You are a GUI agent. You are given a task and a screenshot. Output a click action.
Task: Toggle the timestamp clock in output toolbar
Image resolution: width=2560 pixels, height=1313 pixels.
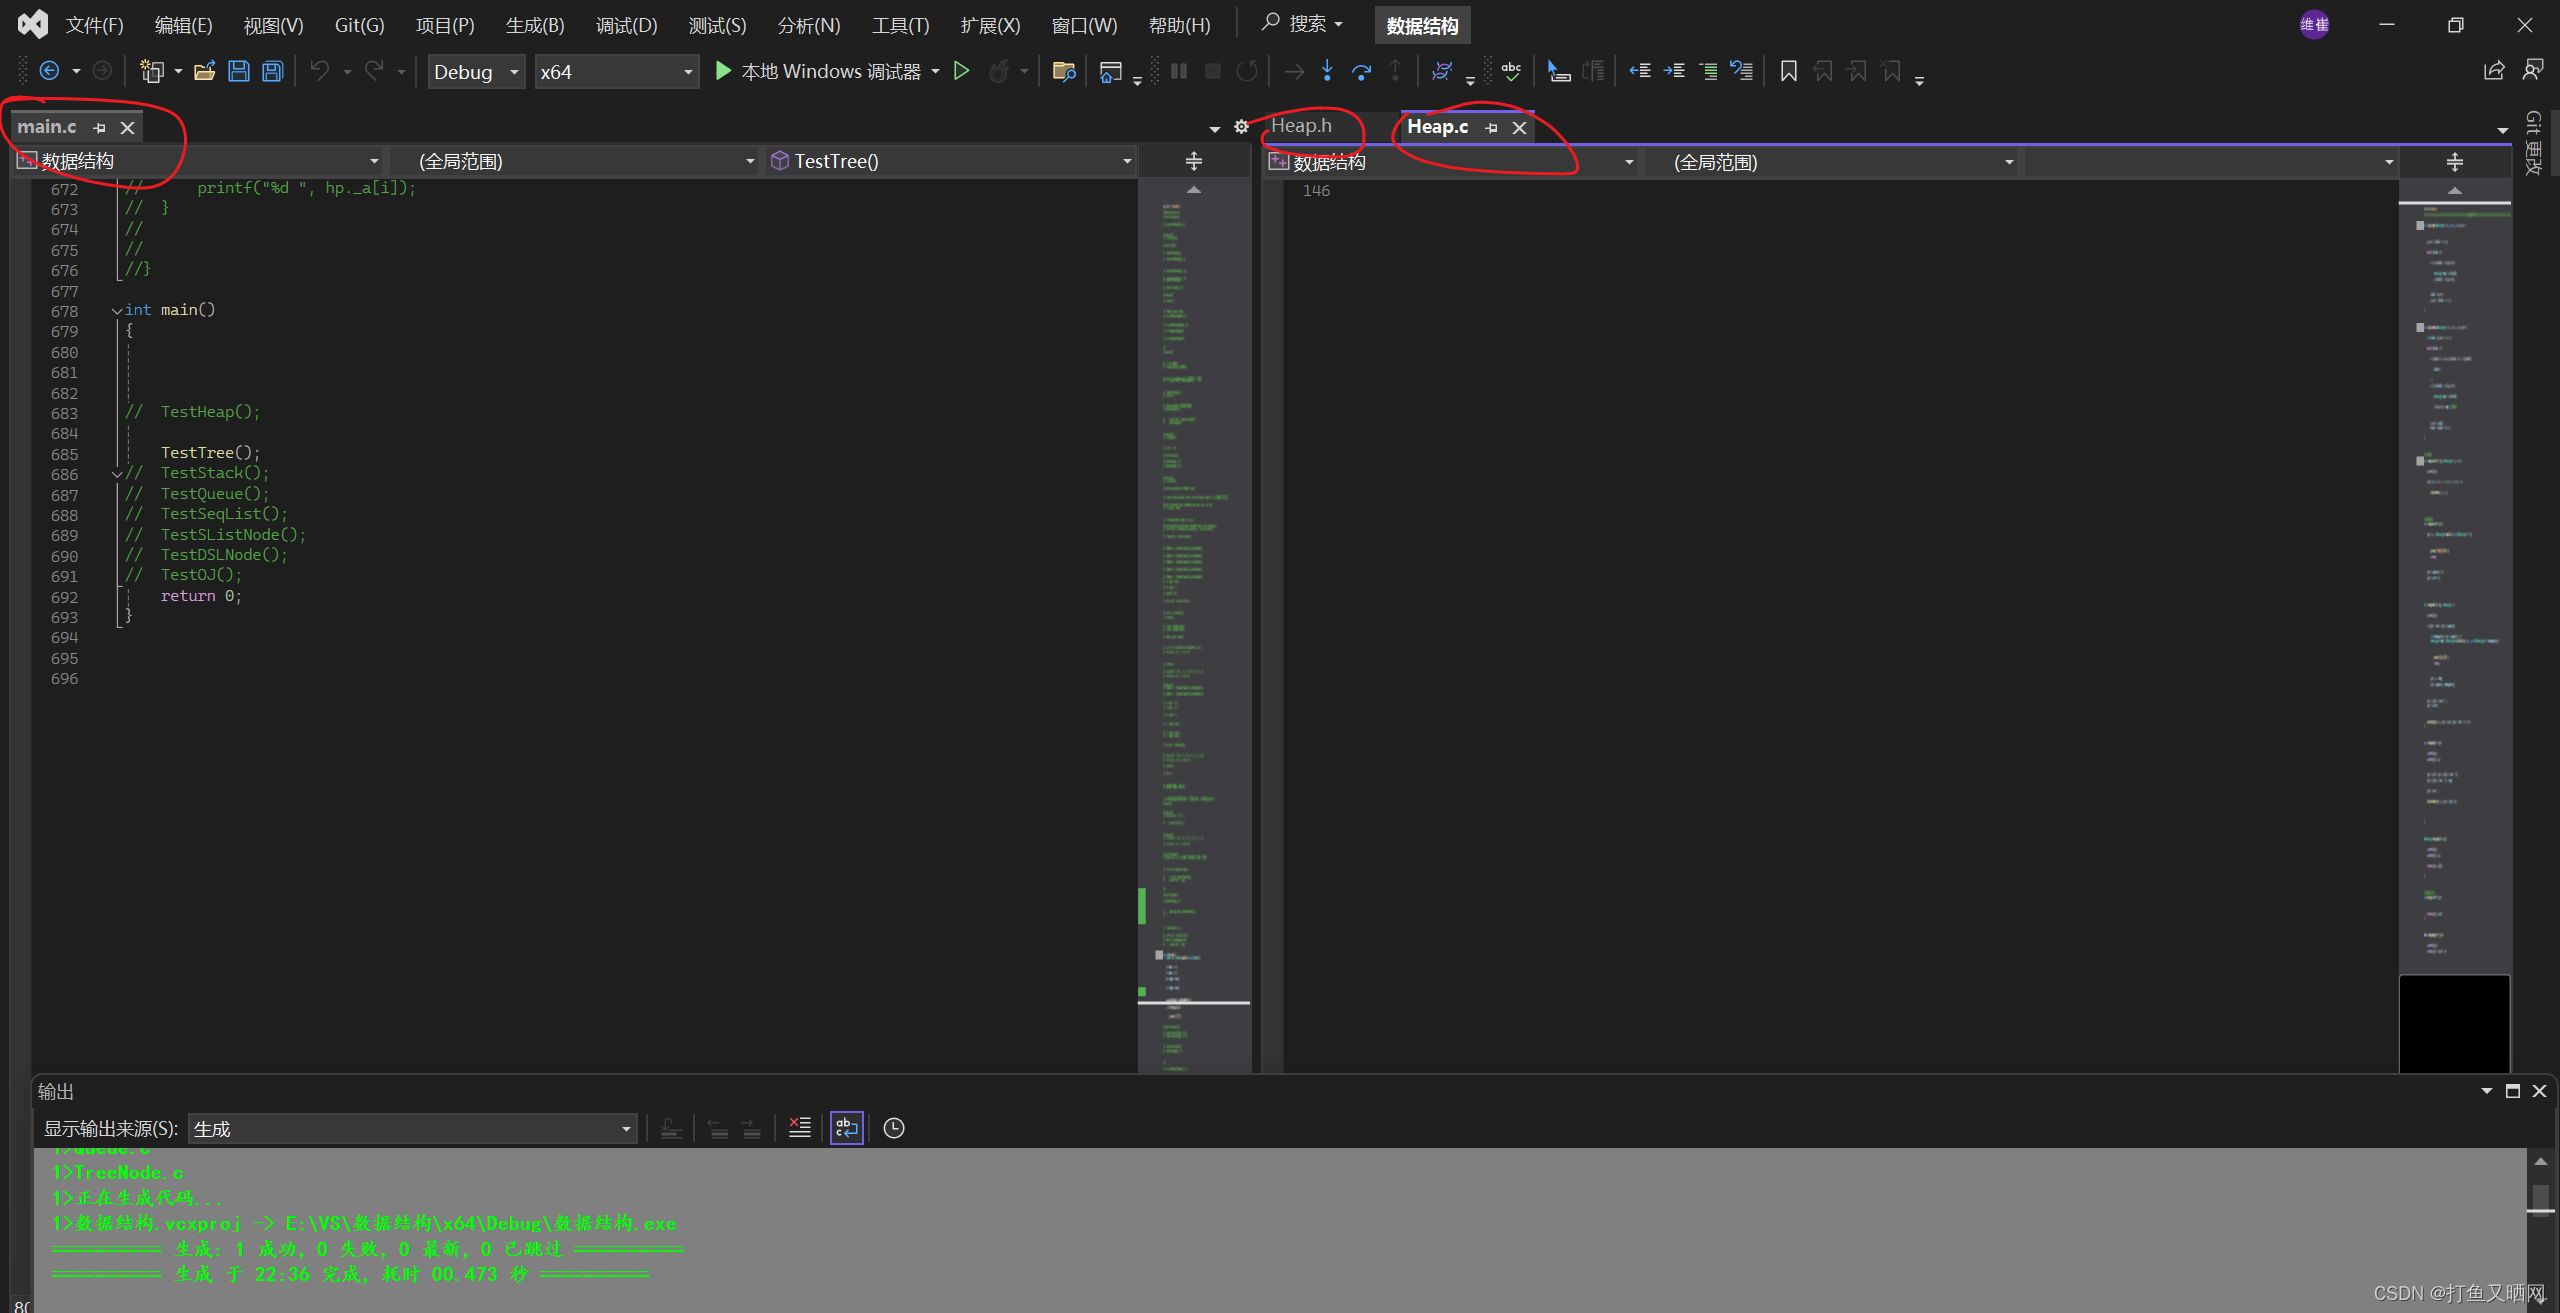point(894,1128)
